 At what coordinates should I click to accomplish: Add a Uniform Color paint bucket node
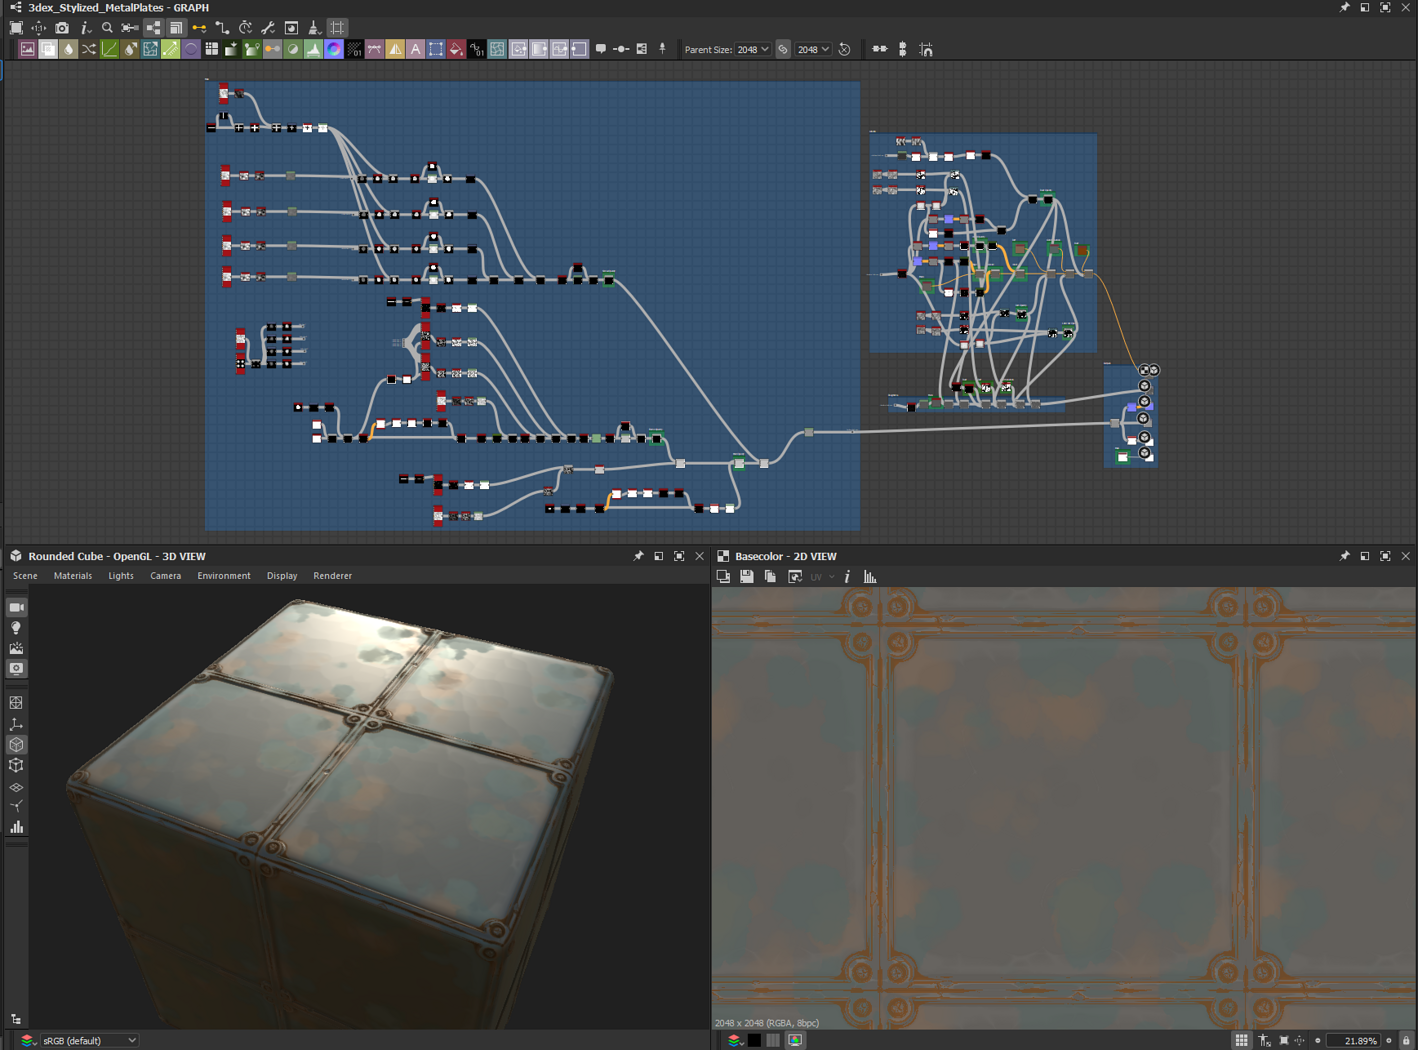[x=457, y=49]
